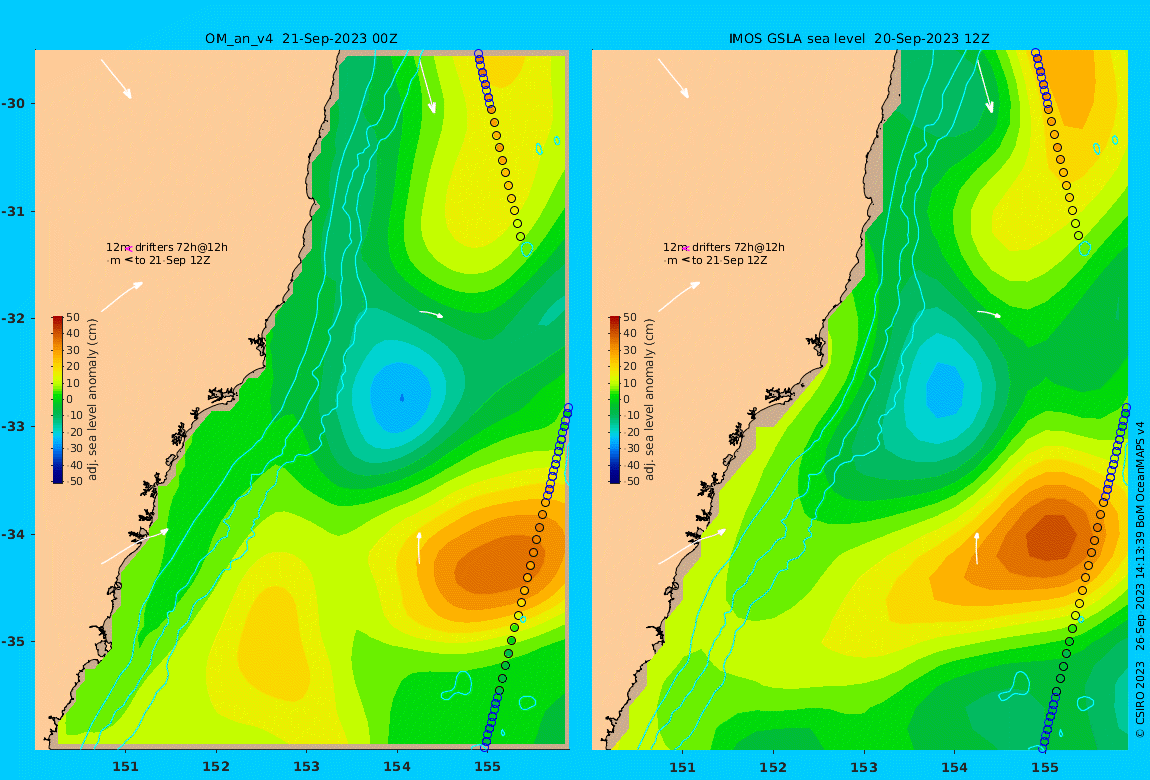Click longitude 153 under the OM_an_v4 map
Image resolution: width=1150 pixels, height=780 pixels.
click(x=307, y=767)
